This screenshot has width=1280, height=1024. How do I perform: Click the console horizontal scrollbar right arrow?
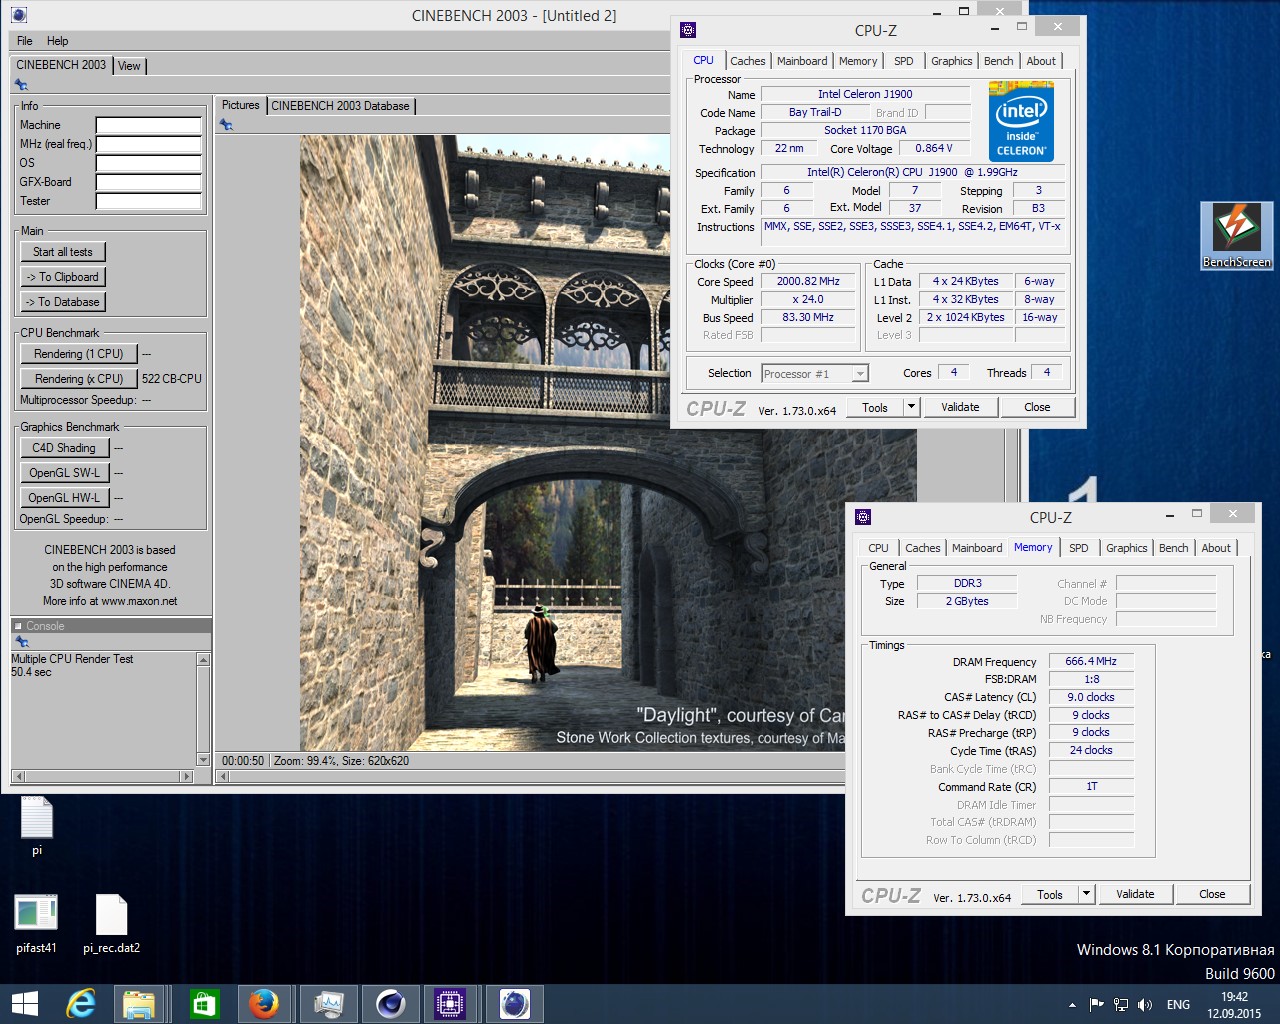coord(186,776)
